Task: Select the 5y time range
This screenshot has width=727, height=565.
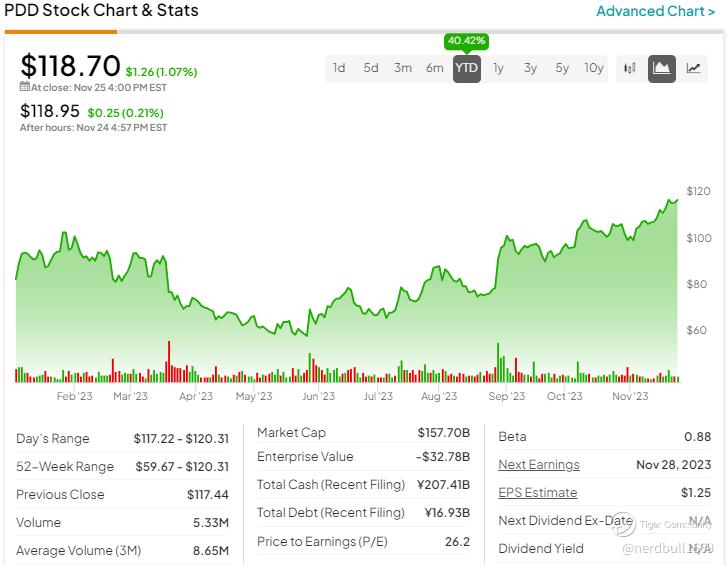Action: click(x=562, y=68)
